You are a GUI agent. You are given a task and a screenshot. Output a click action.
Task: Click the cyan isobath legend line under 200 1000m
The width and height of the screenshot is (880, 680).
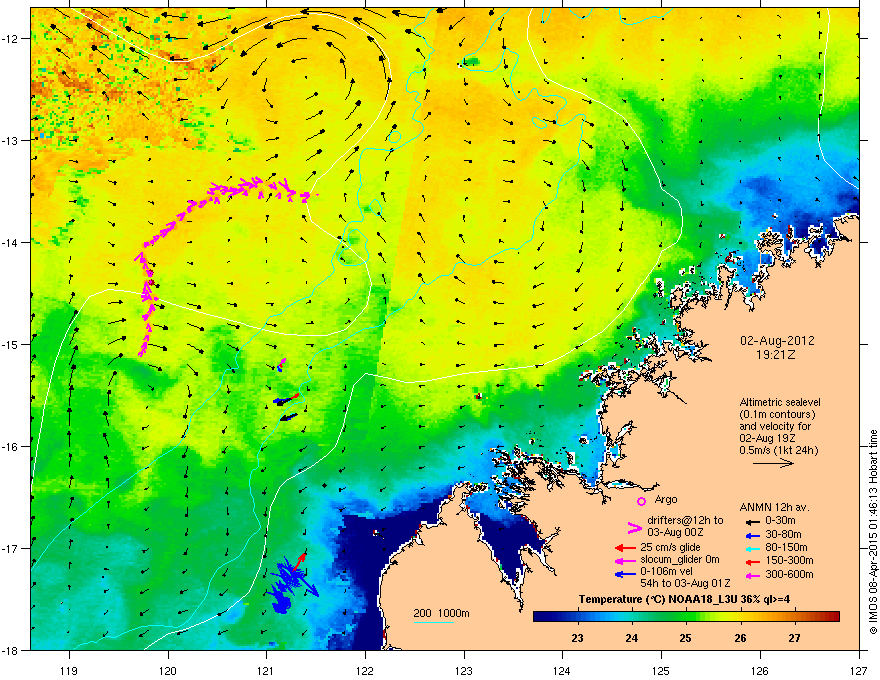click(x=434, y=622)
